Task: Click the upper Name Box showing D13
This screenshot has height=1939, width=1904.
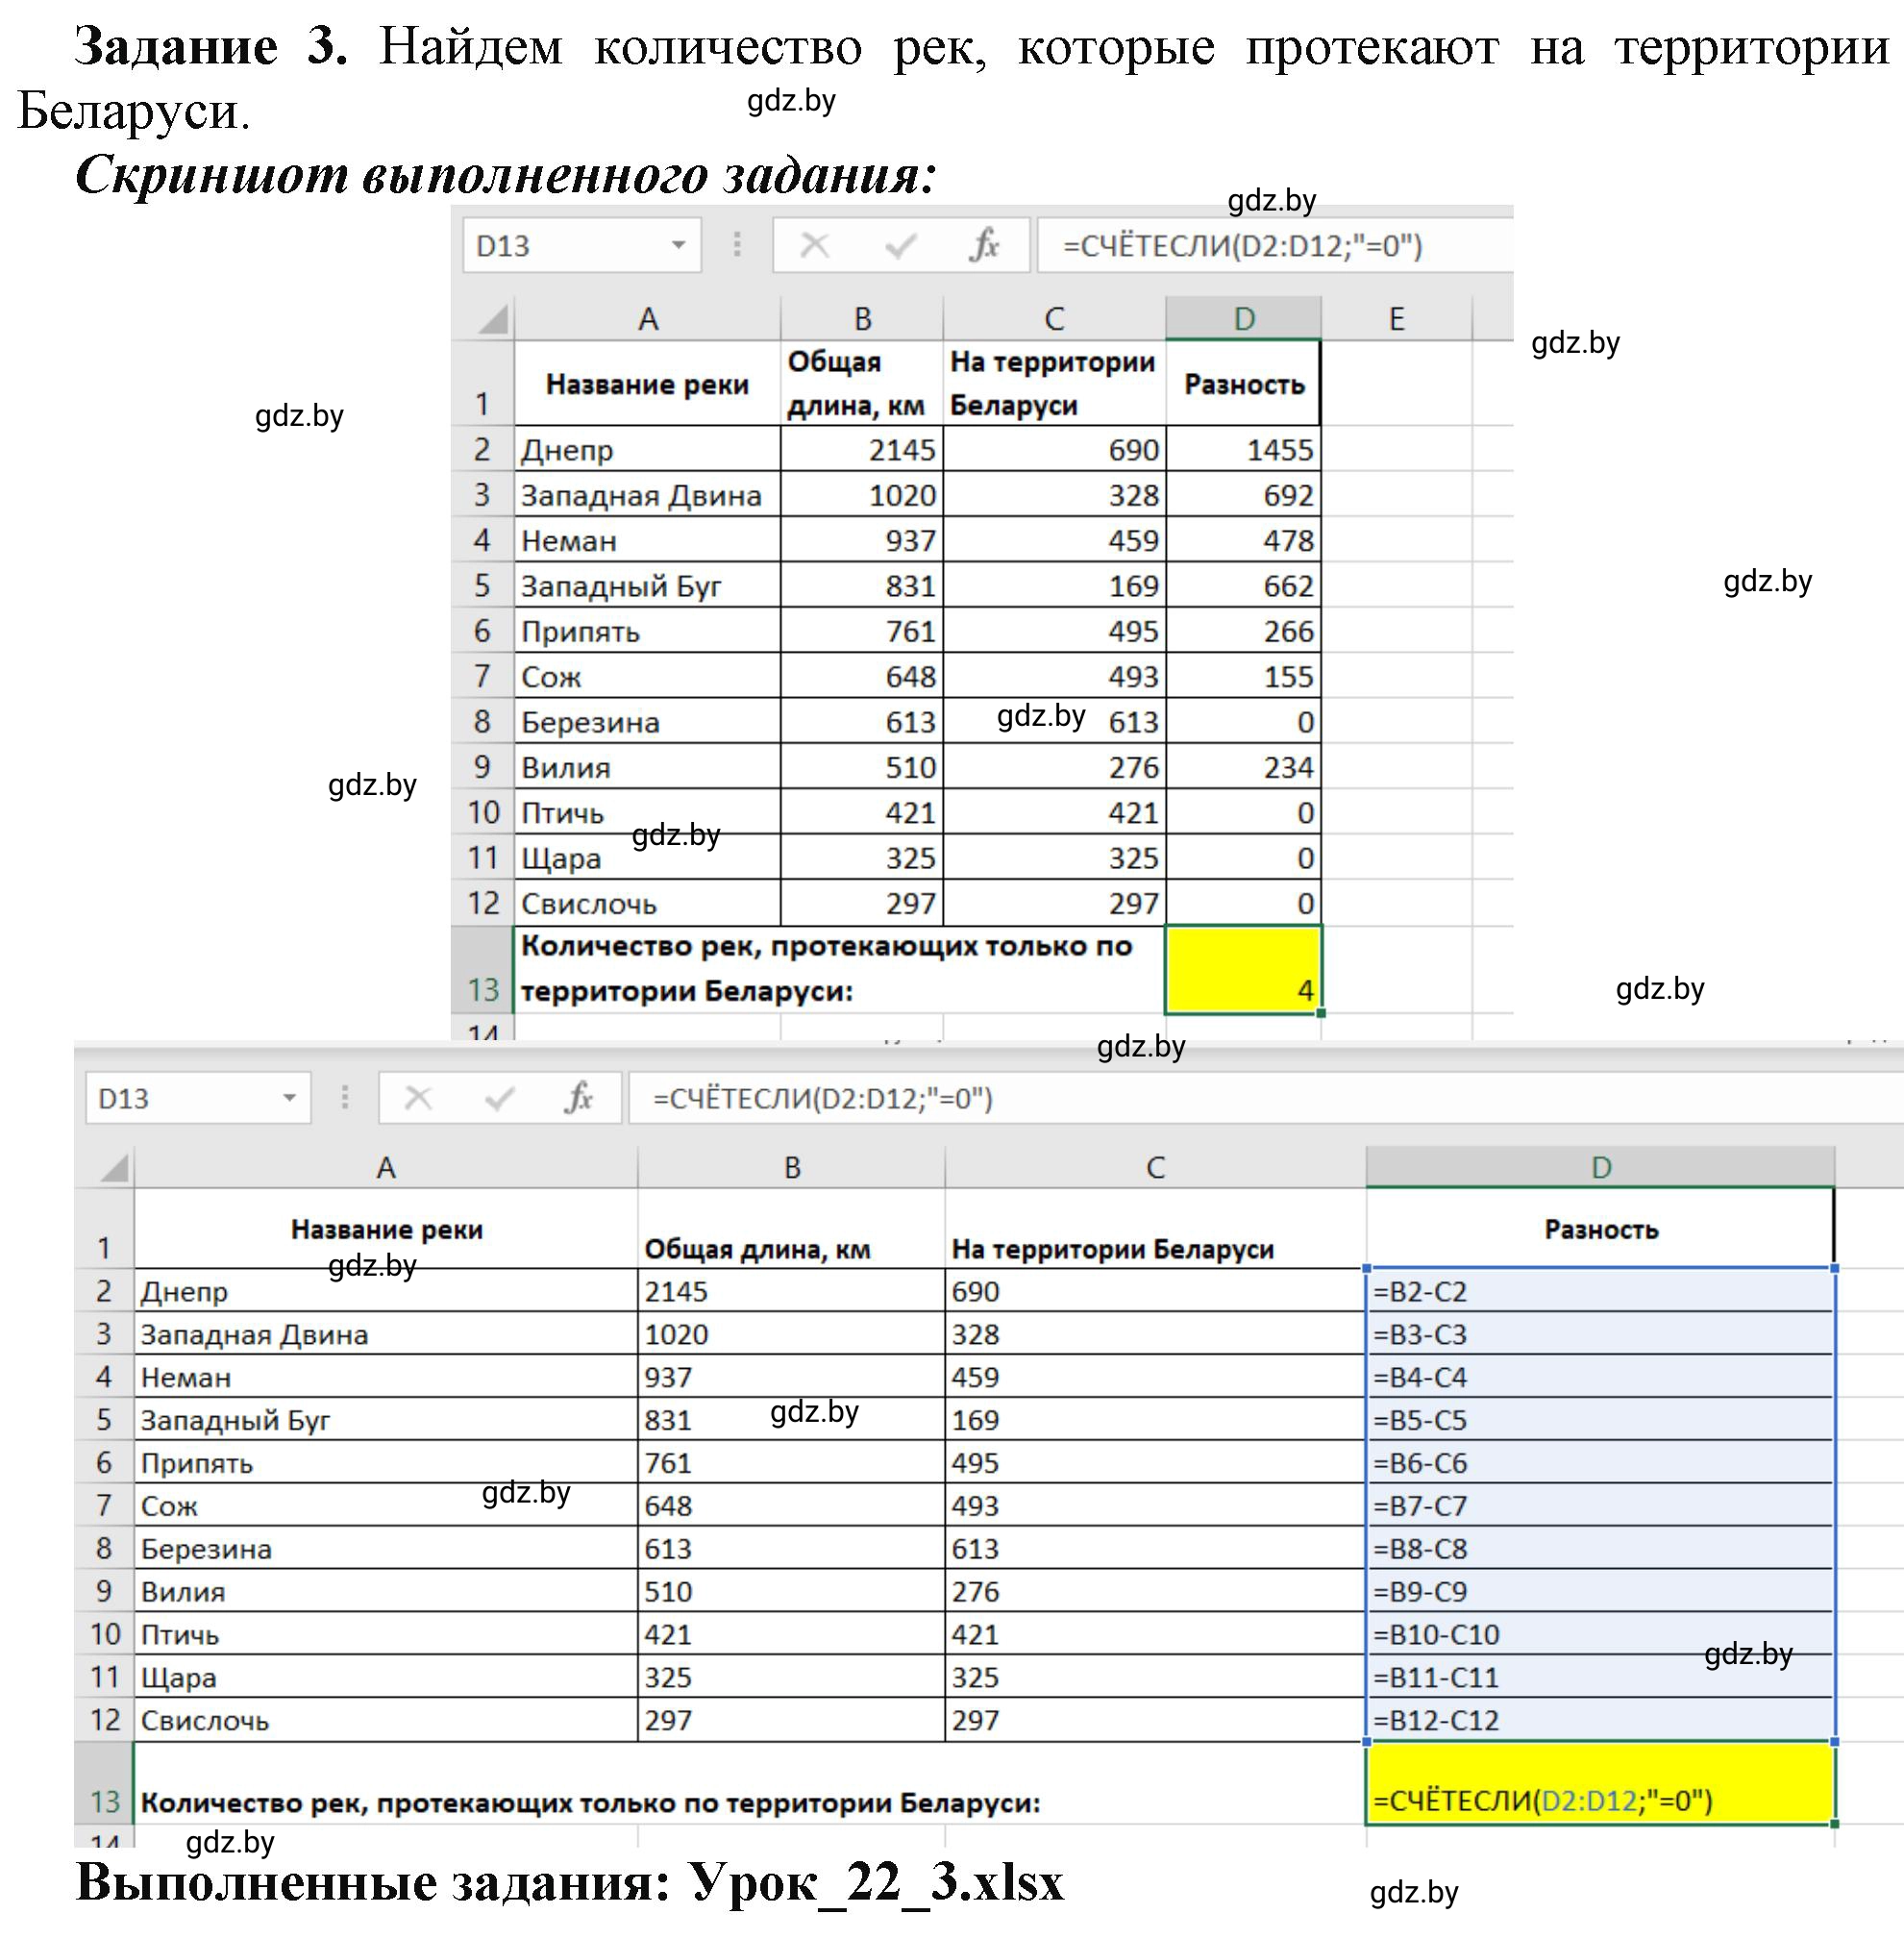Action: point(581,245)
